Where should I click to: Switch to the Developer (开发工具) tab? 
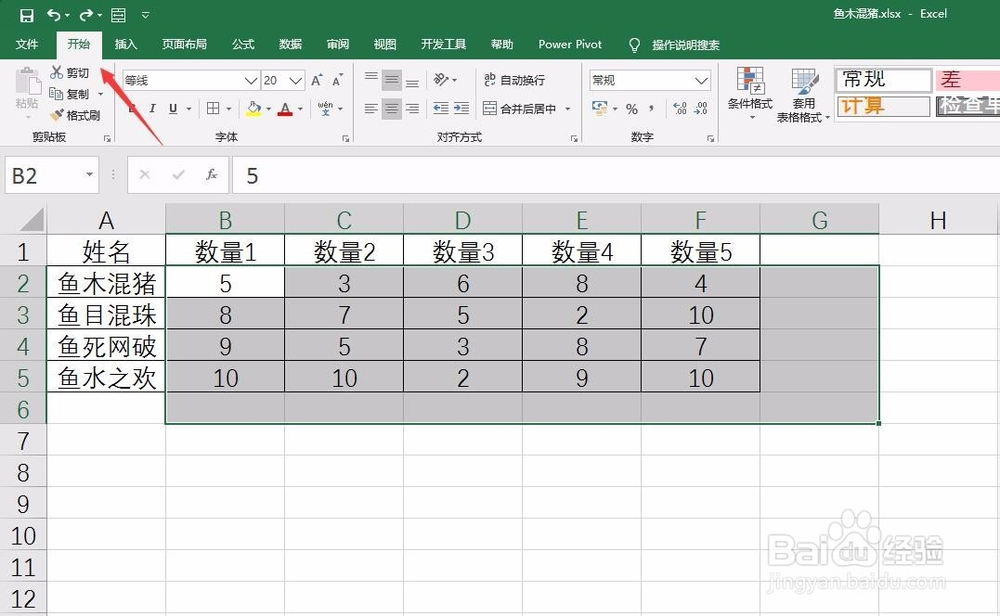click(x=443, y=44)
